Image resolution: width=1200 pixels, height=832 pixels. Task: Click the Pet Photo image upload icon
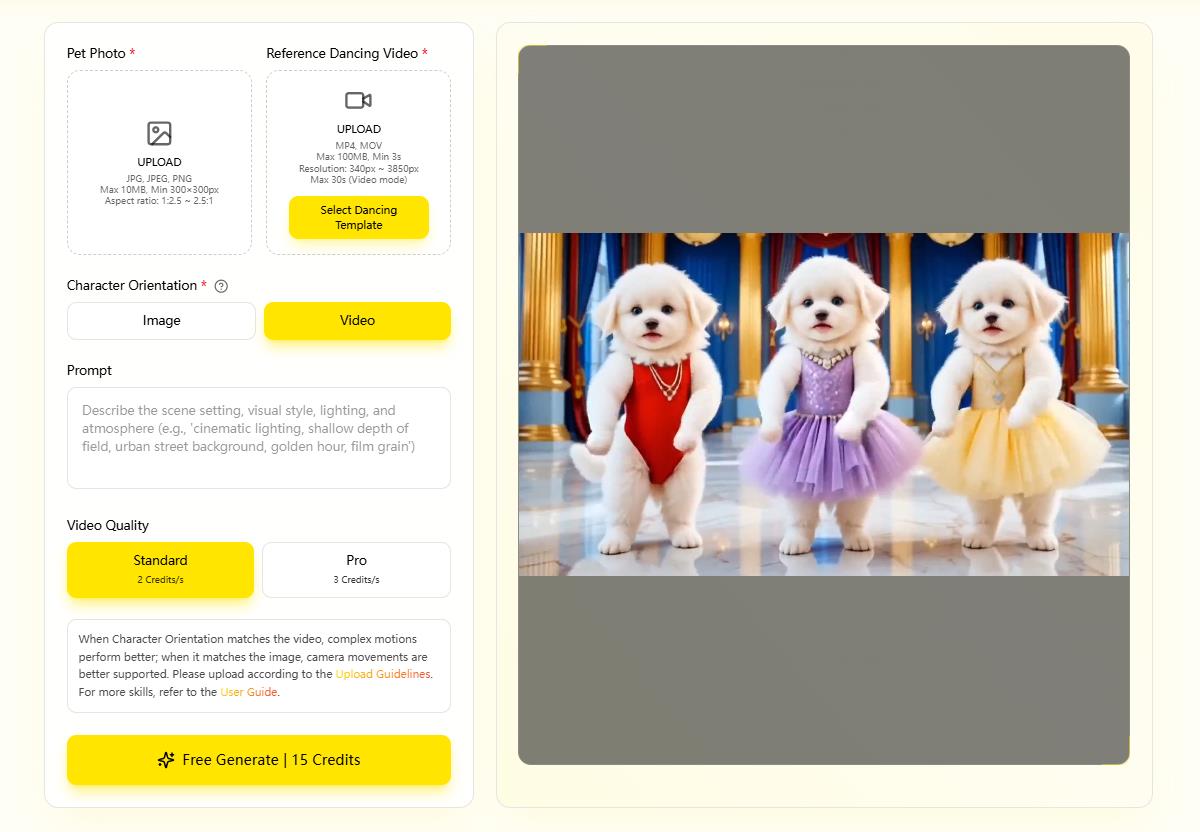[159, 134]
